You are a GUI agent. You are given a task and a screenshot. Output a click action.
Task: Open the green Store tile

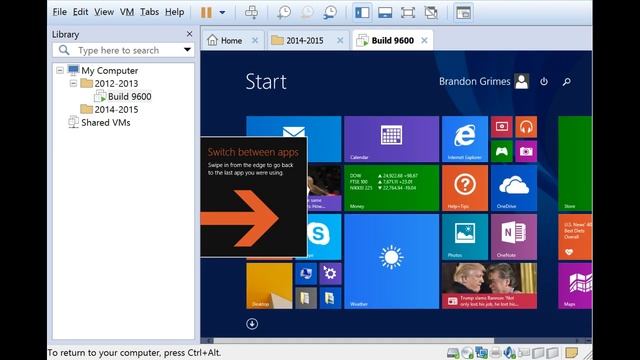point(575,163)
